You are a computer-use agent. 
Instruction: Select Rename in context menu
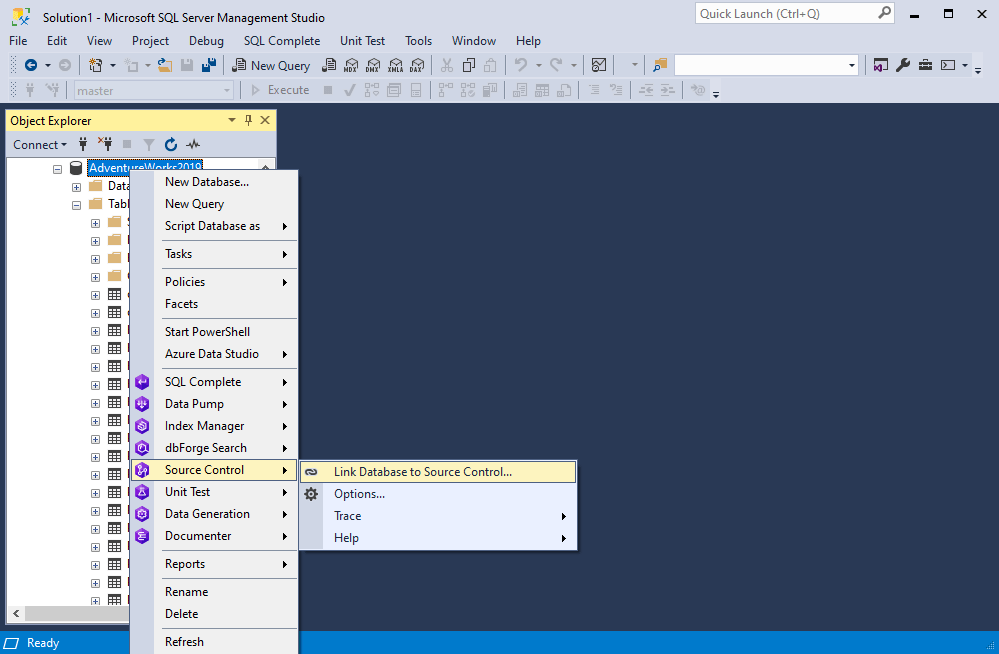click(x=213, y=592)
